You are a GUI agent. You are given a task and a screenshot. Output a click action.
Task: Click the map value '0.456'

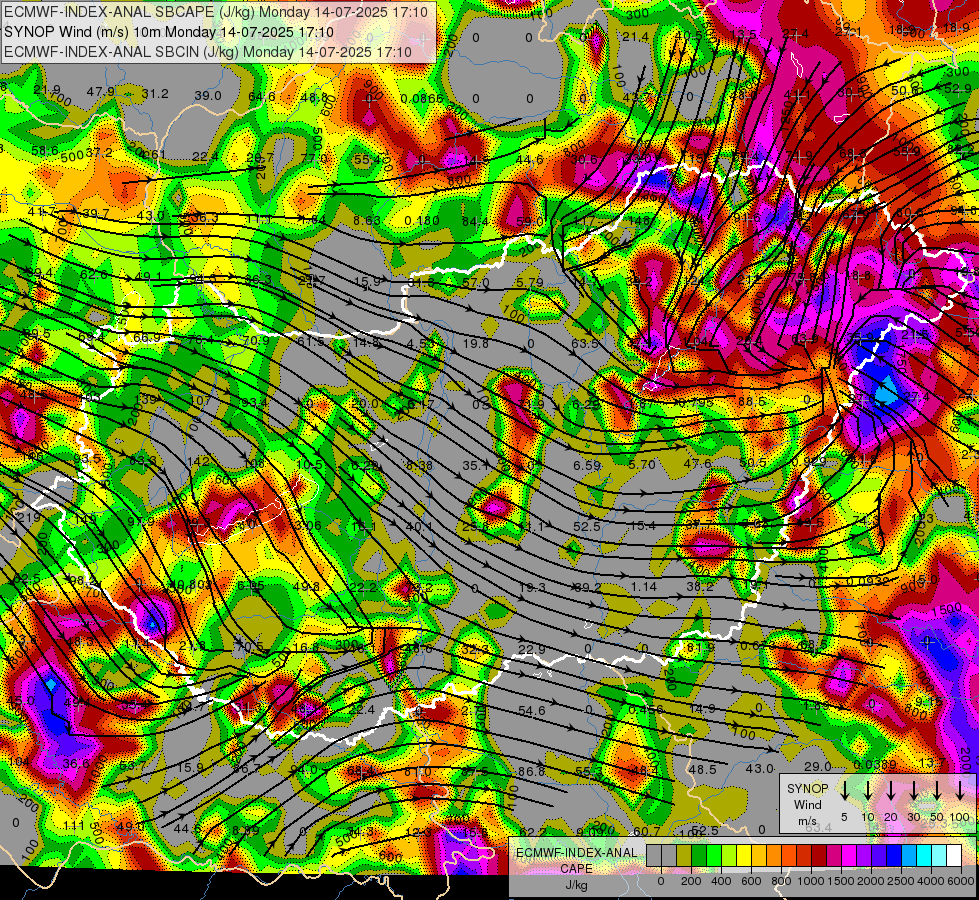(x=646, y=710)
